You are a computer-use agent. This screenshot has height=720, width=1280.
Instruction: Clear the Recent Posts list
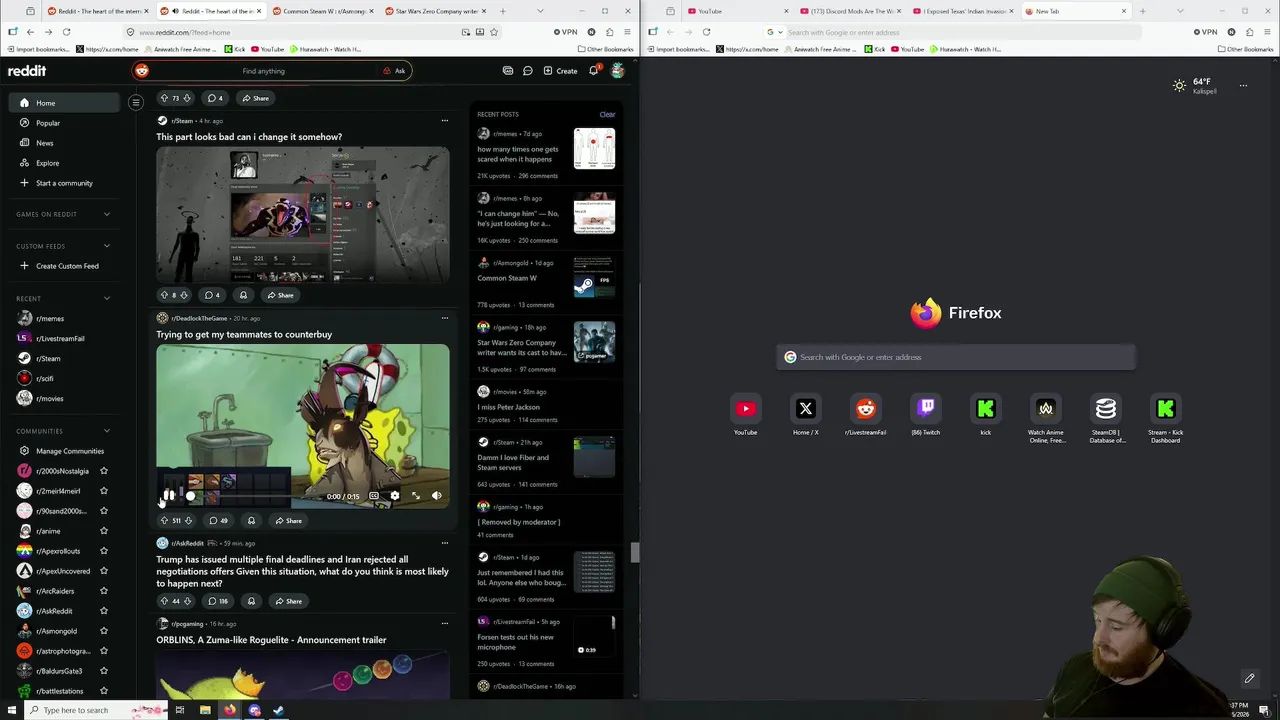pos(607,114)
